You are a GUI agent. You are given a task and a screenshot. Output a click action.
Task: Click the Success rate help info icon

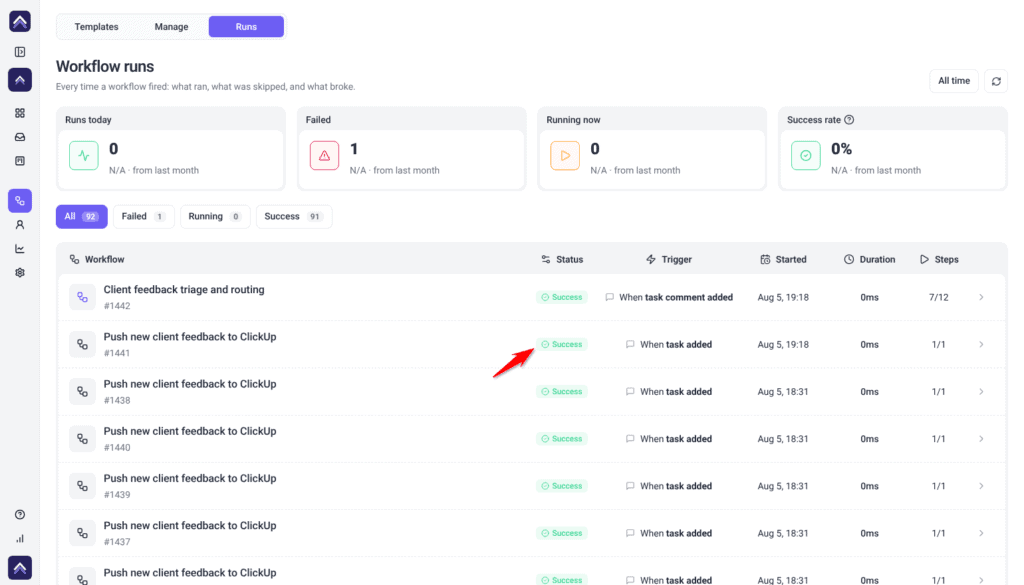pos(849,119)
